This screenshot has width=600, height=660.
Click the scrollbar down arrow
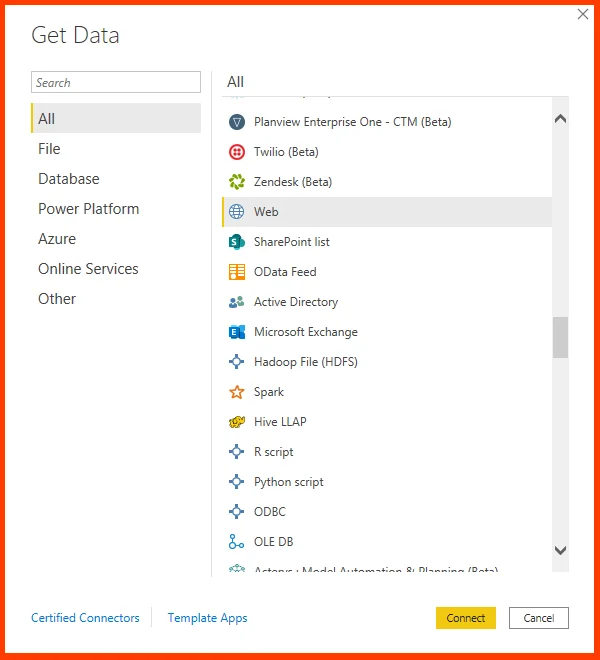point(560,550)
